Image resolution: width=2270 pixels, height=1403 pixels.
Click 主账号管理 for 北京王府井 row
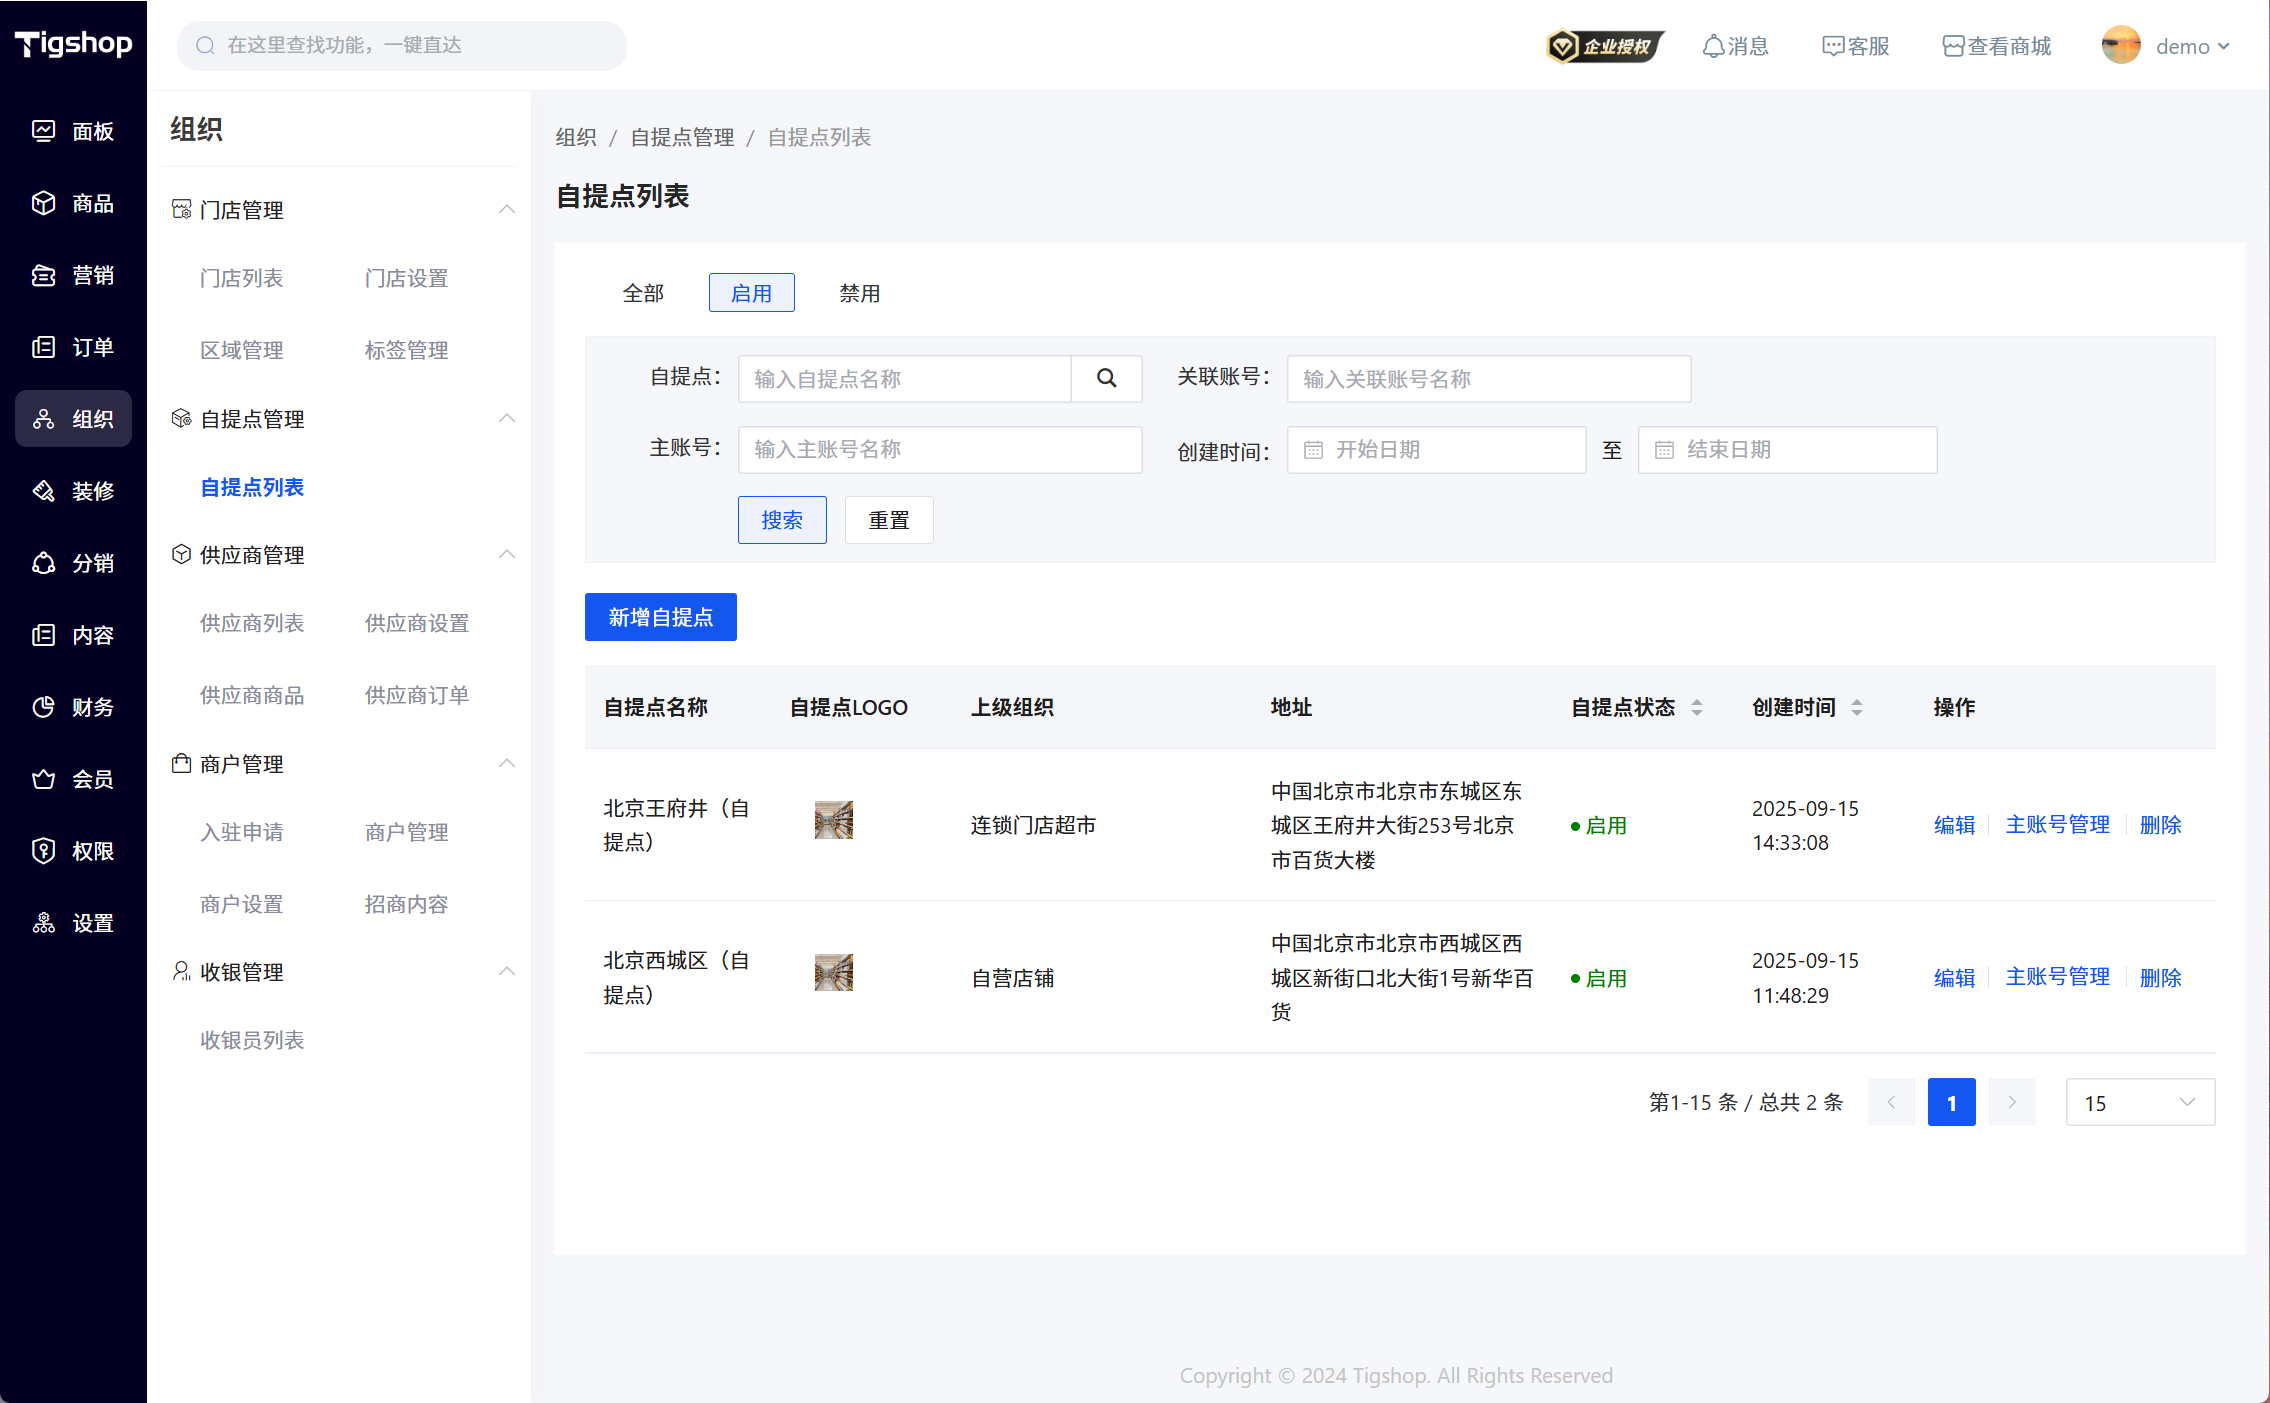(x=2057, y=825)
